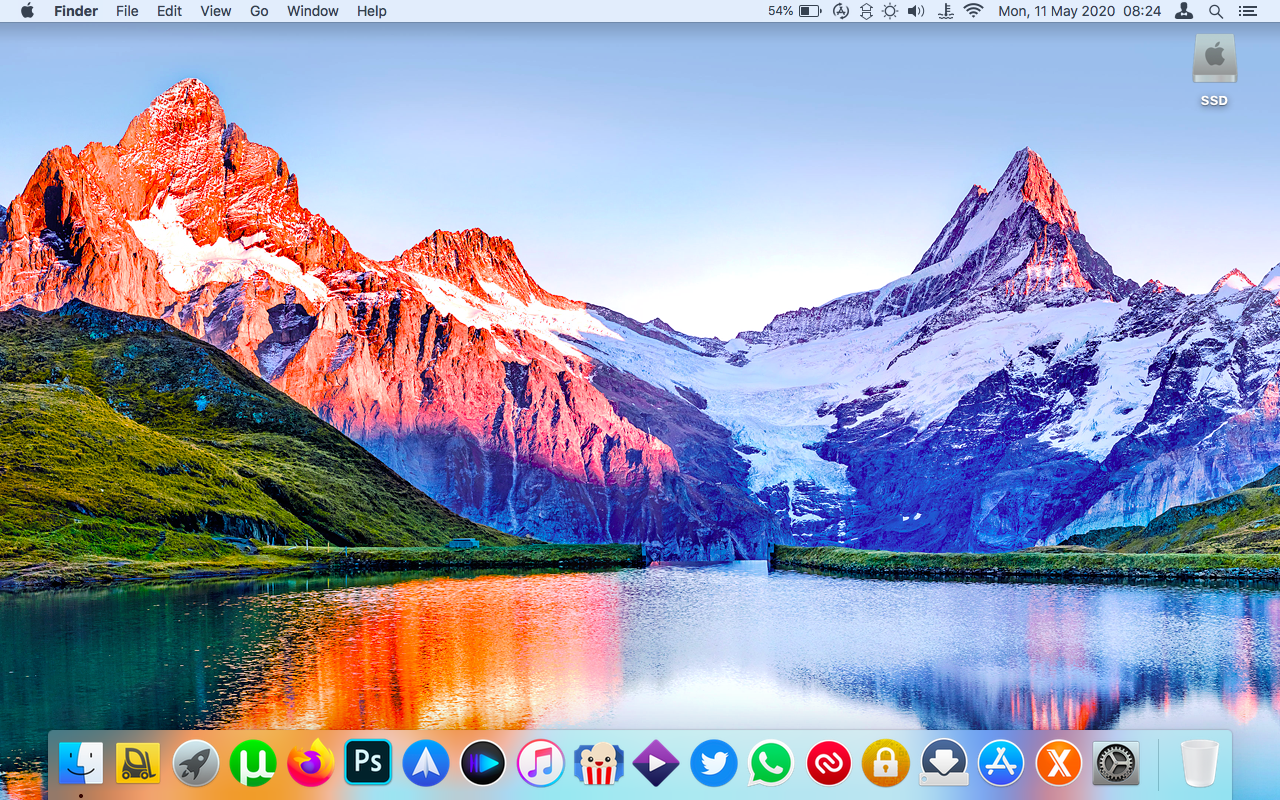Open the volume control menu
This screenshot has height=800, width=1280.
point(916,11)
